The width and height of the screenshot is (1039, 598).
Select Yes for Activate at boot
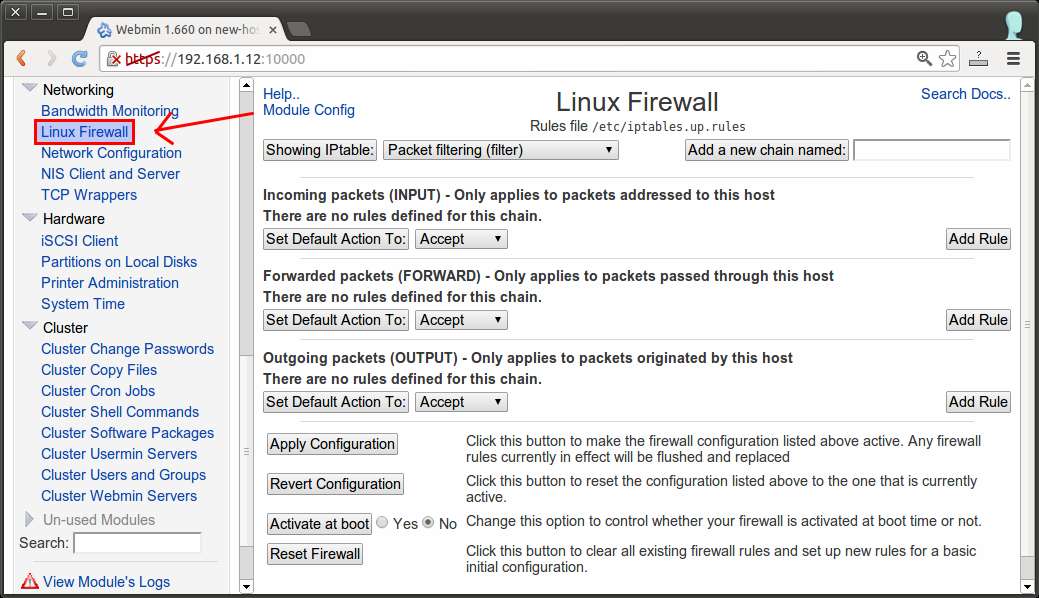382,522
